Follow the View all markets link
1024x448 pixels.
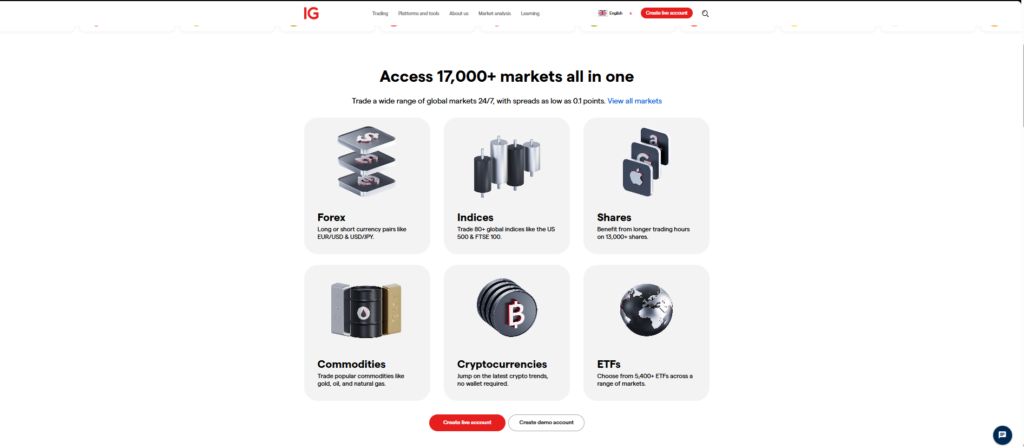635,101
